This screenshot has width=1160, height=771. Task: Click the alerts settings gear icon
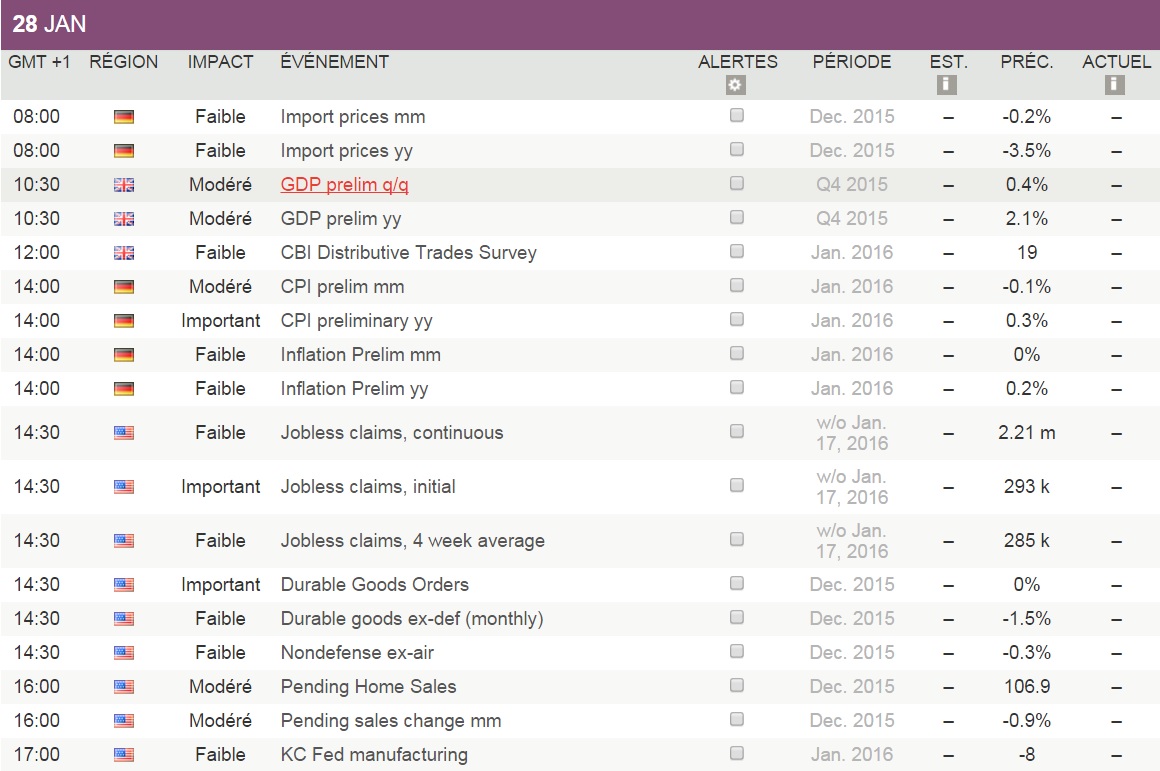[737, 85]
